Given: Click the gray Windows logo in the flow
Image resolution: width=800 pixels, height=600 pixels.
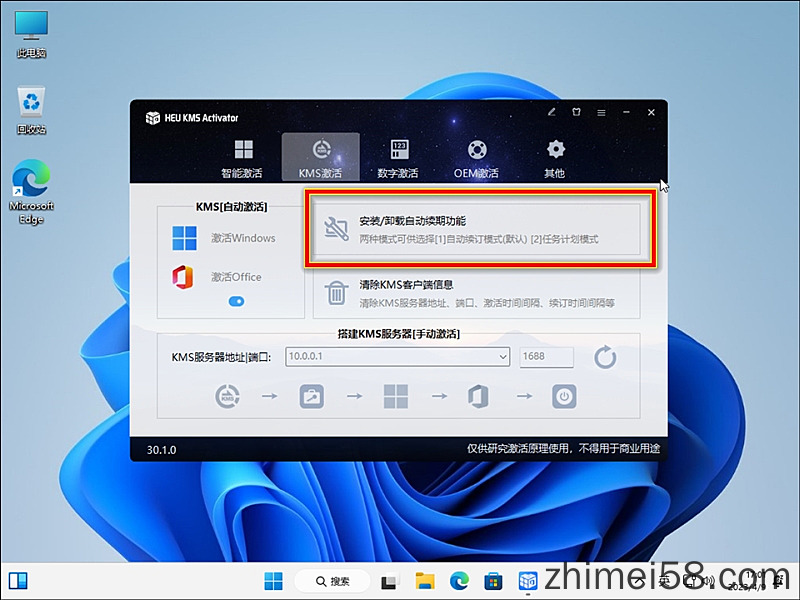Looking at the screenshot, I should [396, 396].
